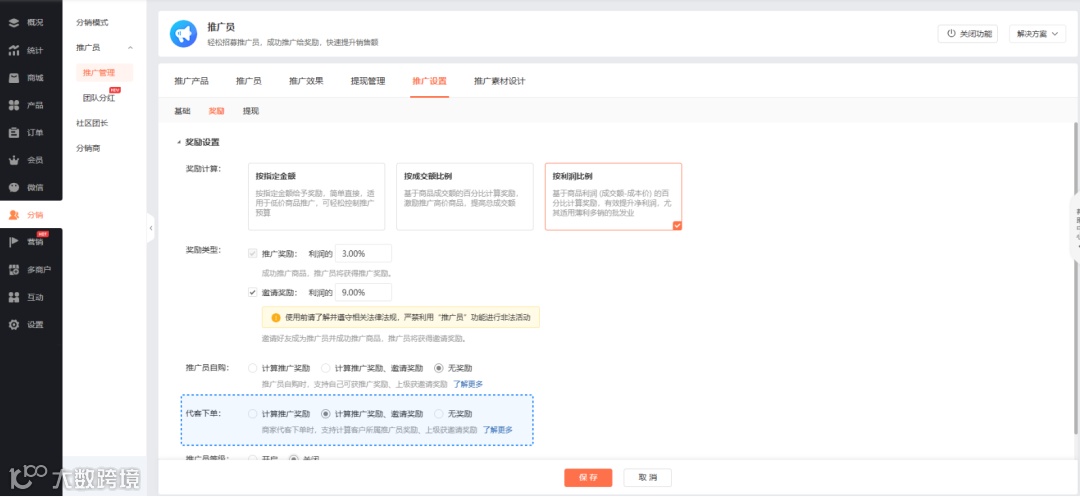Open 了解更多 link under 代客下单
The width and height of the screenshot is (1080, 498).
point(497,430)
